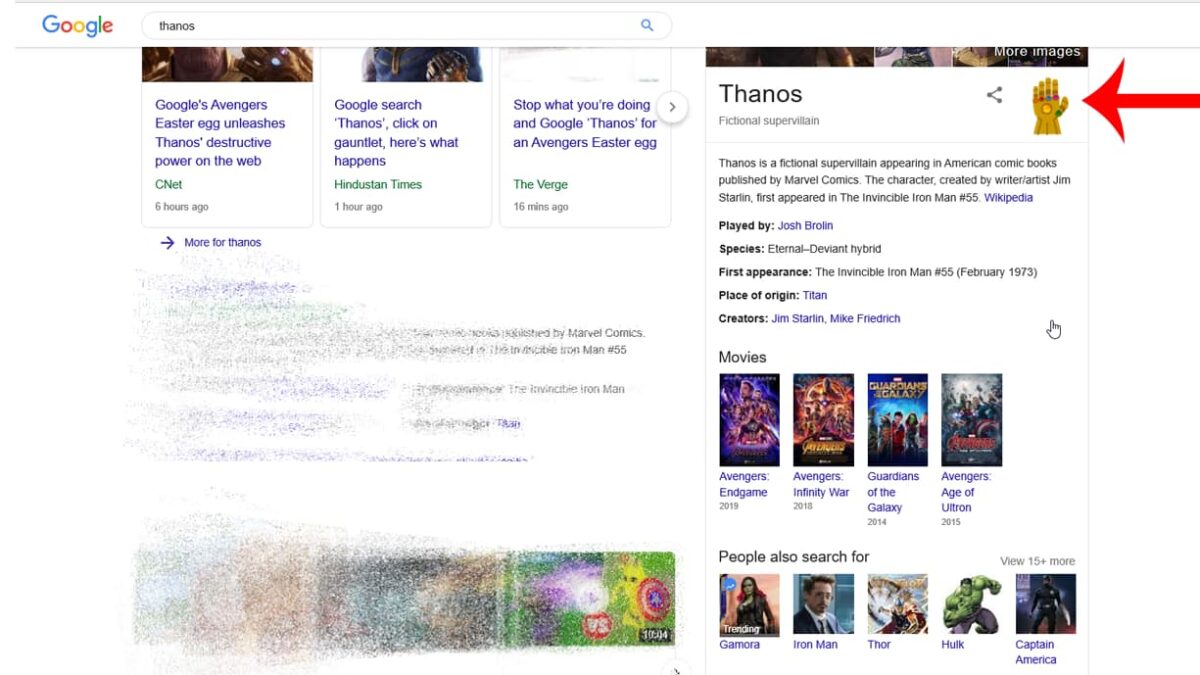Expand news carousel with the right chevron
The height and width of the screenshot is (675, 1200).
(x=673, y=106)
